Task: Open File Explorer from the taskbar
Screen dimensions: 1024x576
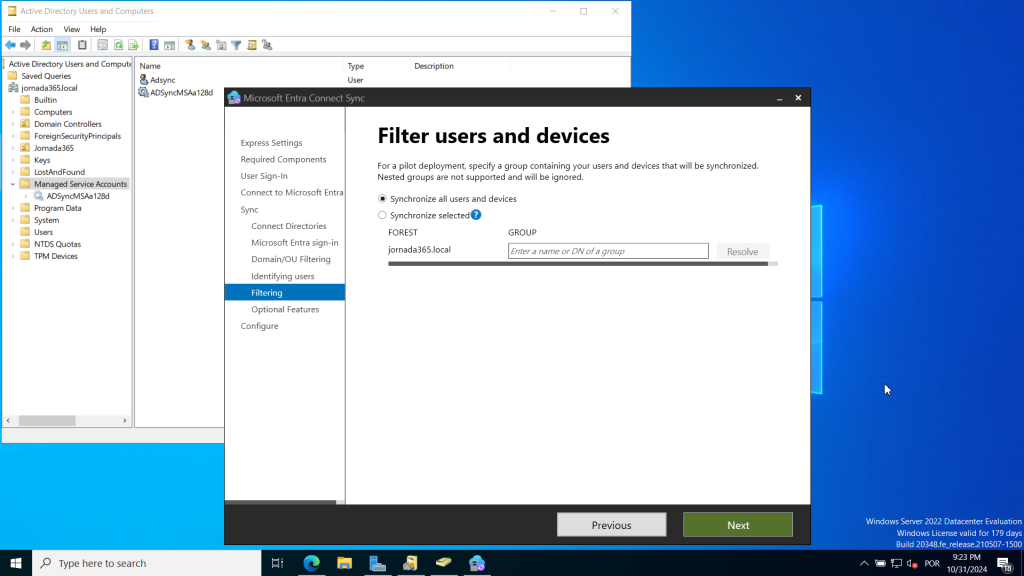Action: pos(344,563)
